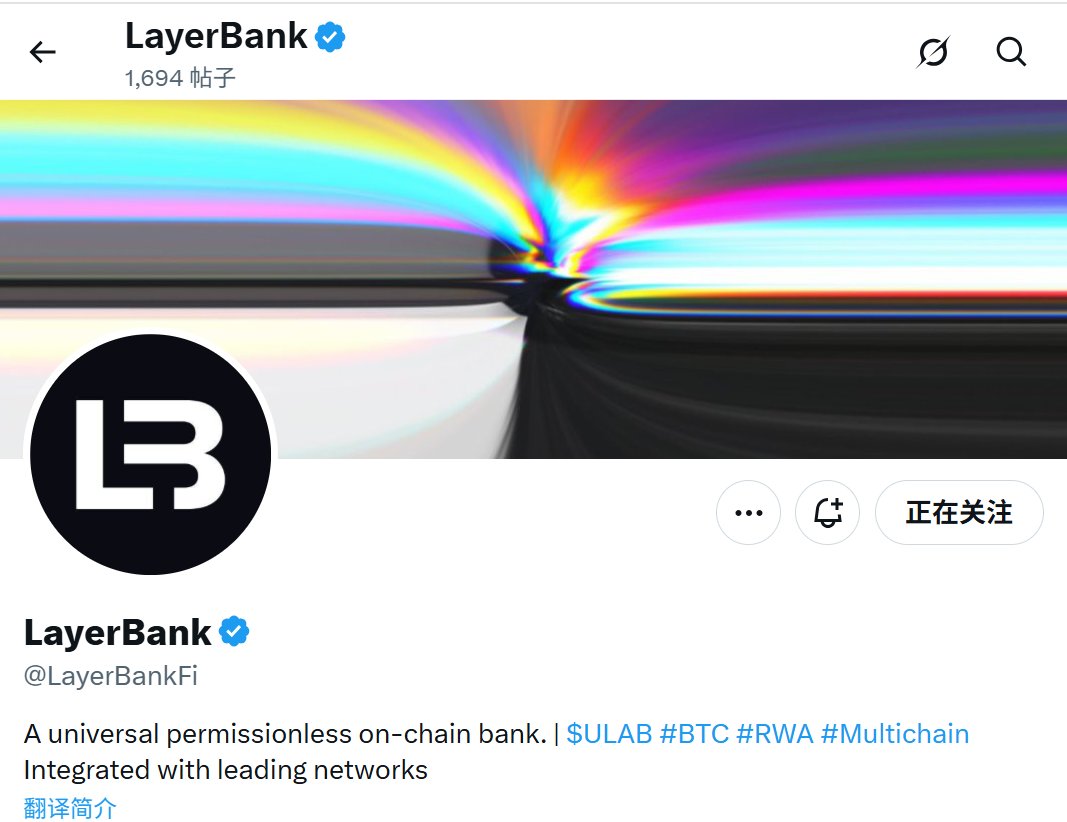Click 翻译简介 to translate bio
Viewport: 1067px width, 822px height.
[x=70, y=808]
